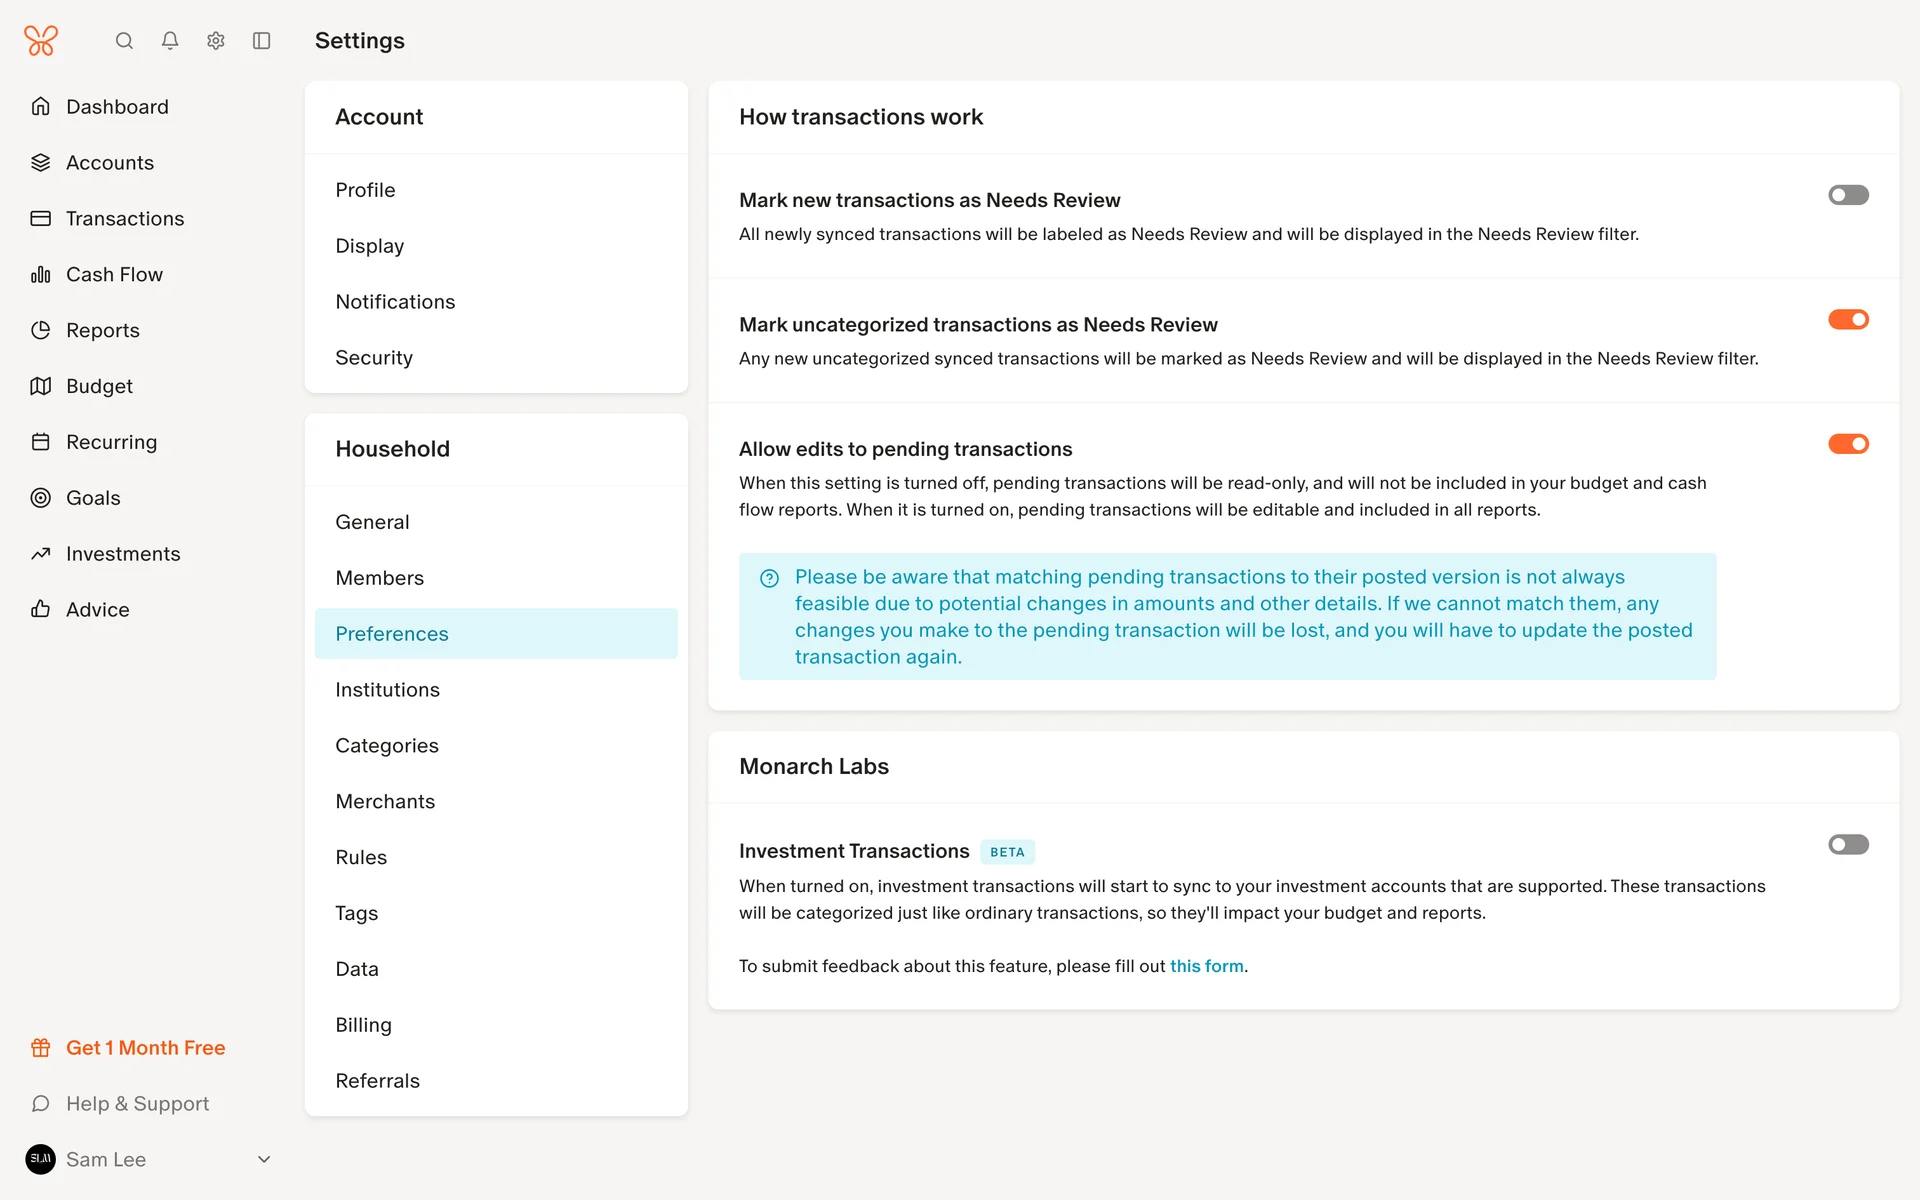Image resolution: width=1920 pixels, height=1200 pixels.
Task: Open notifications bell icon
Action: [x=170, y=41]
